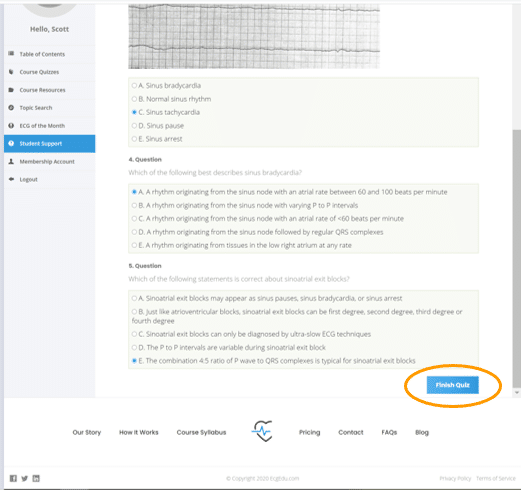Screen dimensions: 521x490
Task: Open the Twitter social icon
Action: [x=25, y=478]
